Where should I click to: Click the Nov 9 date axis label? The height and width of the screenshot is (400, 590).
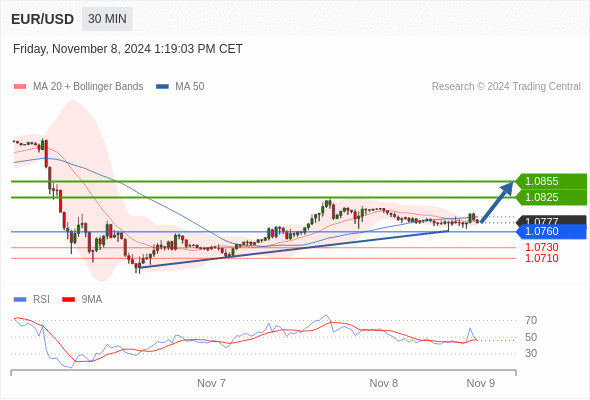[x=481, y=383]
